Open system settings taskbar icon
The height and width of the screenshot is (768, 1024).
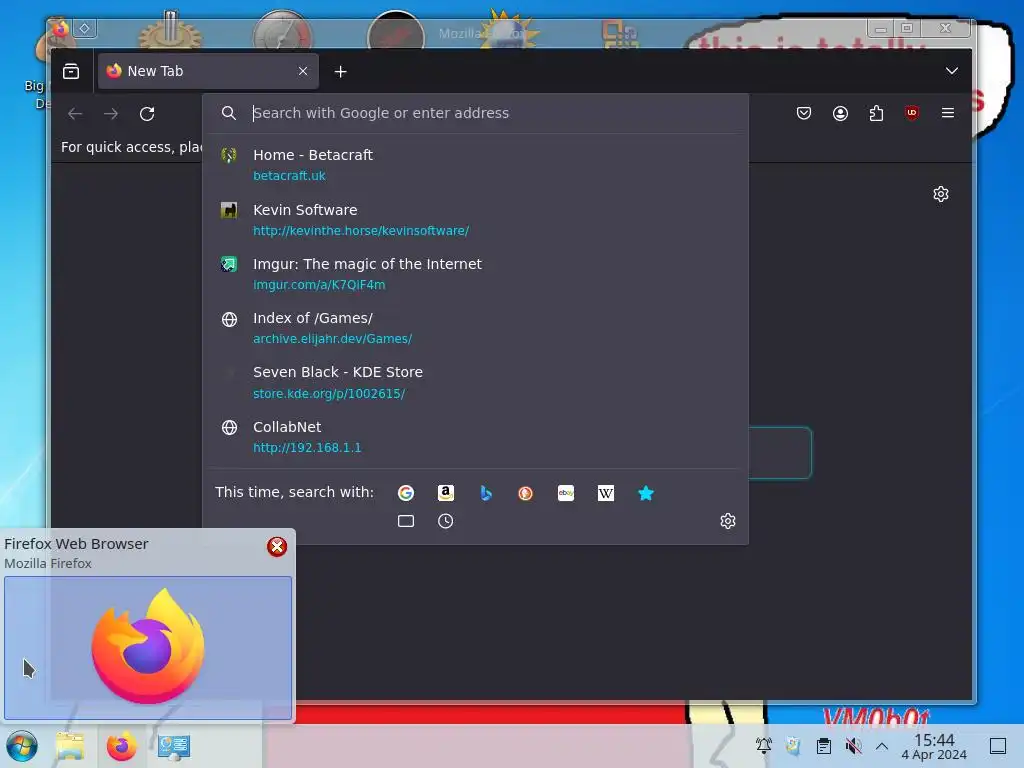174,746
